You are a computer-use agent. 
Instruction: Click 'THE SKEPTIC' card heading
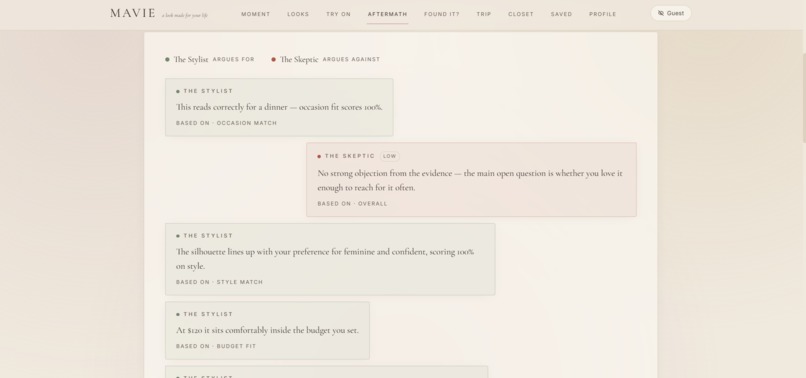click(350, 156)
